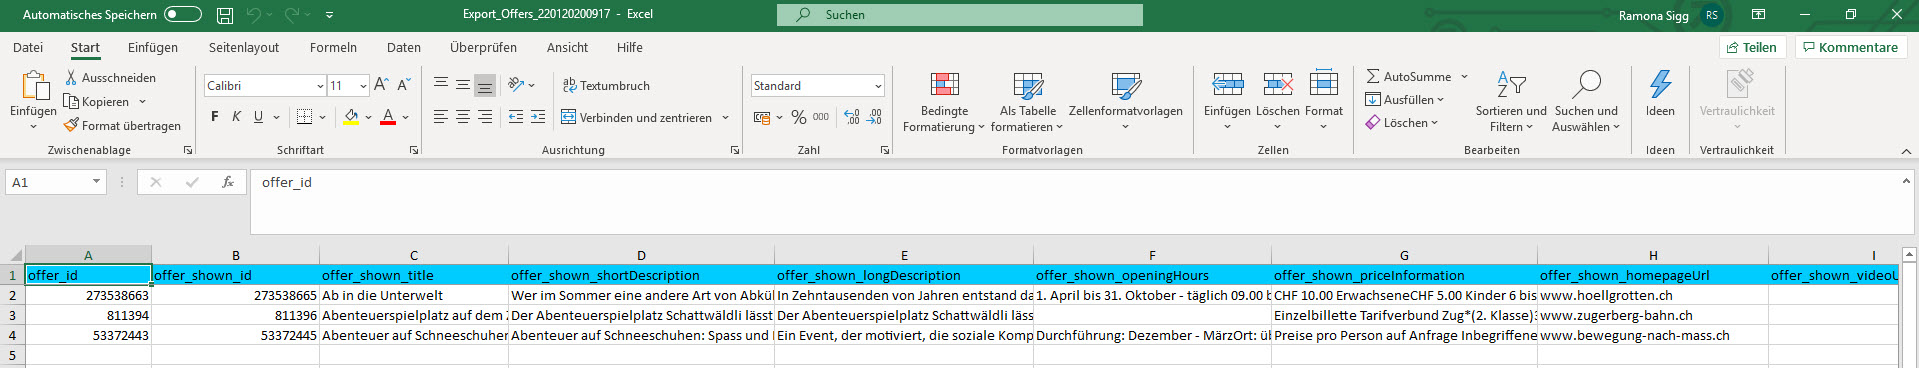1919x368 pixels.
Task: Click the thousands separator 000 icon
Action: click(821, 117)
